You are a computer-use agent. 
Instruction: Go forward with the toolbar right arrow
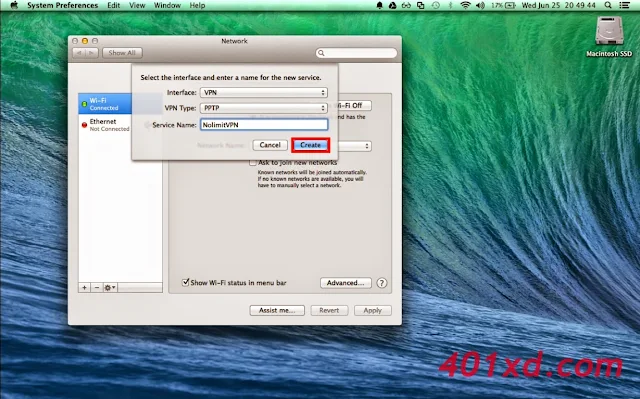tap(92, 53)
